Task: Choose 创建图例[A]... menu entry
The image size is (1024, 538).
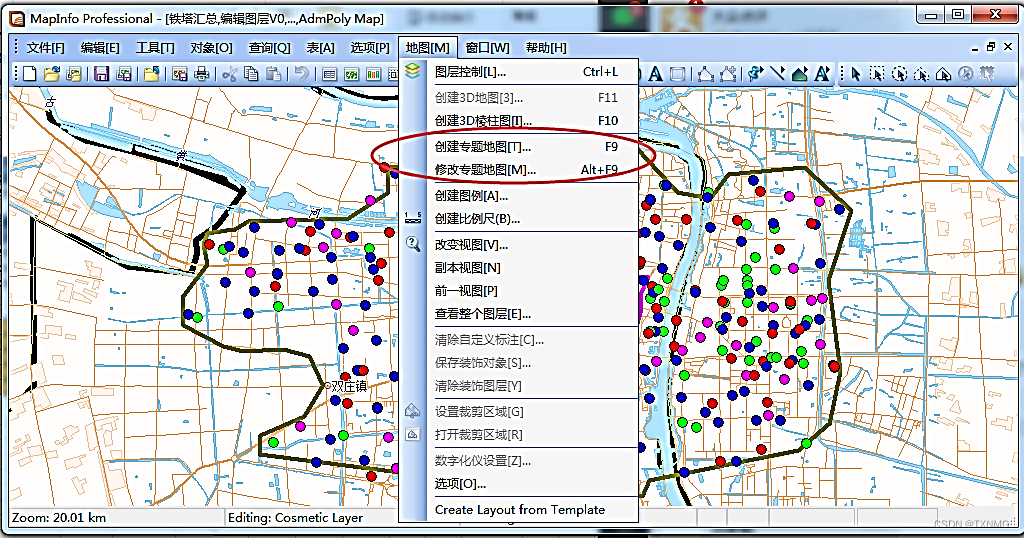Action: [519, 196]
